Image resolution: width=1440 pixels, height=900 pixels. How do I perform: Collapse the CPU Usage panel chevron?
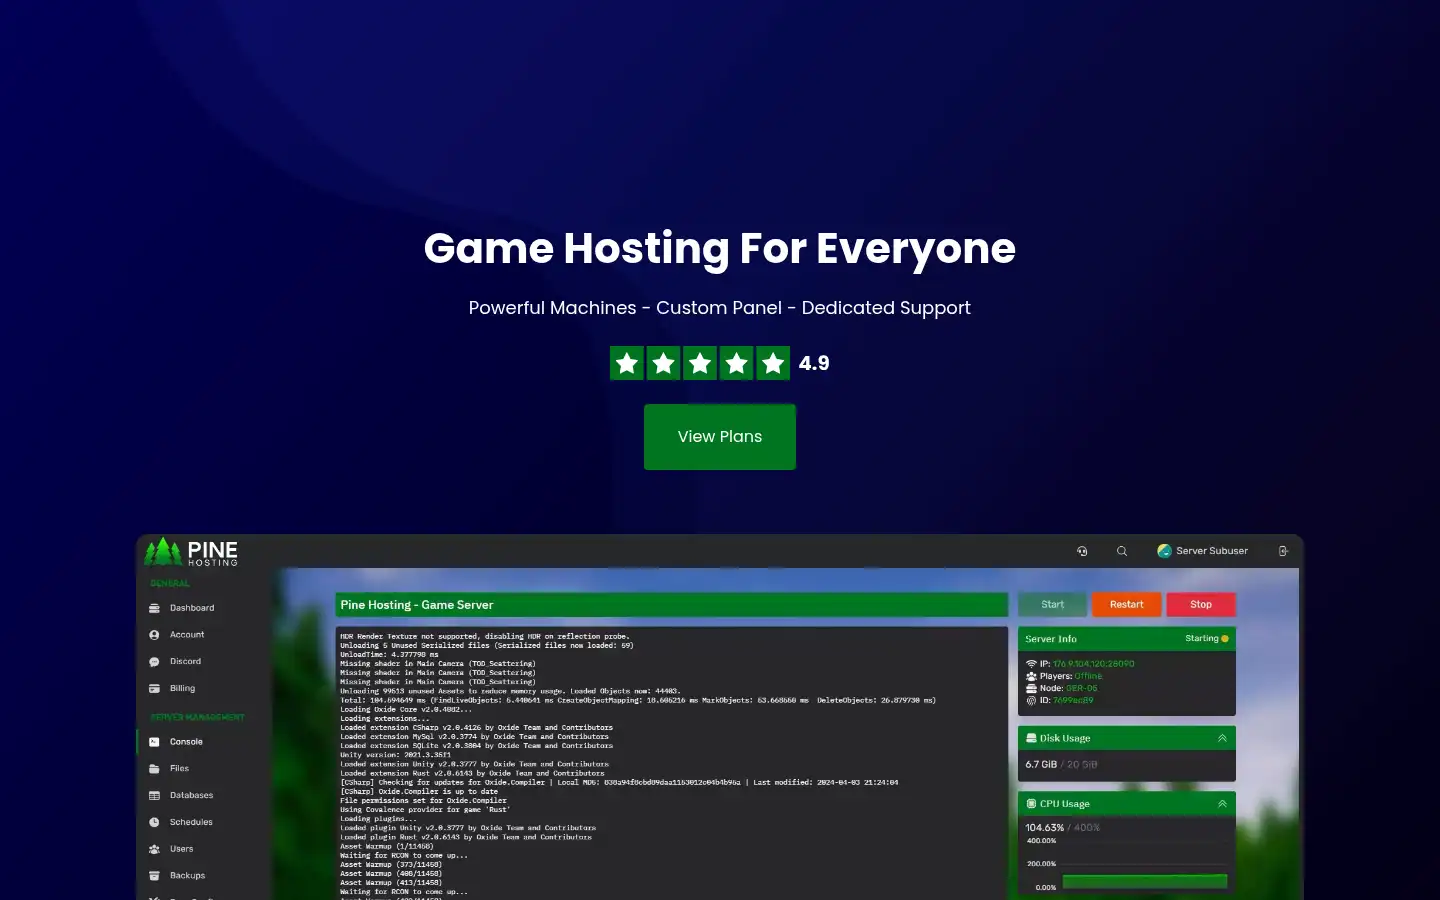click(x=1222, y=804)
